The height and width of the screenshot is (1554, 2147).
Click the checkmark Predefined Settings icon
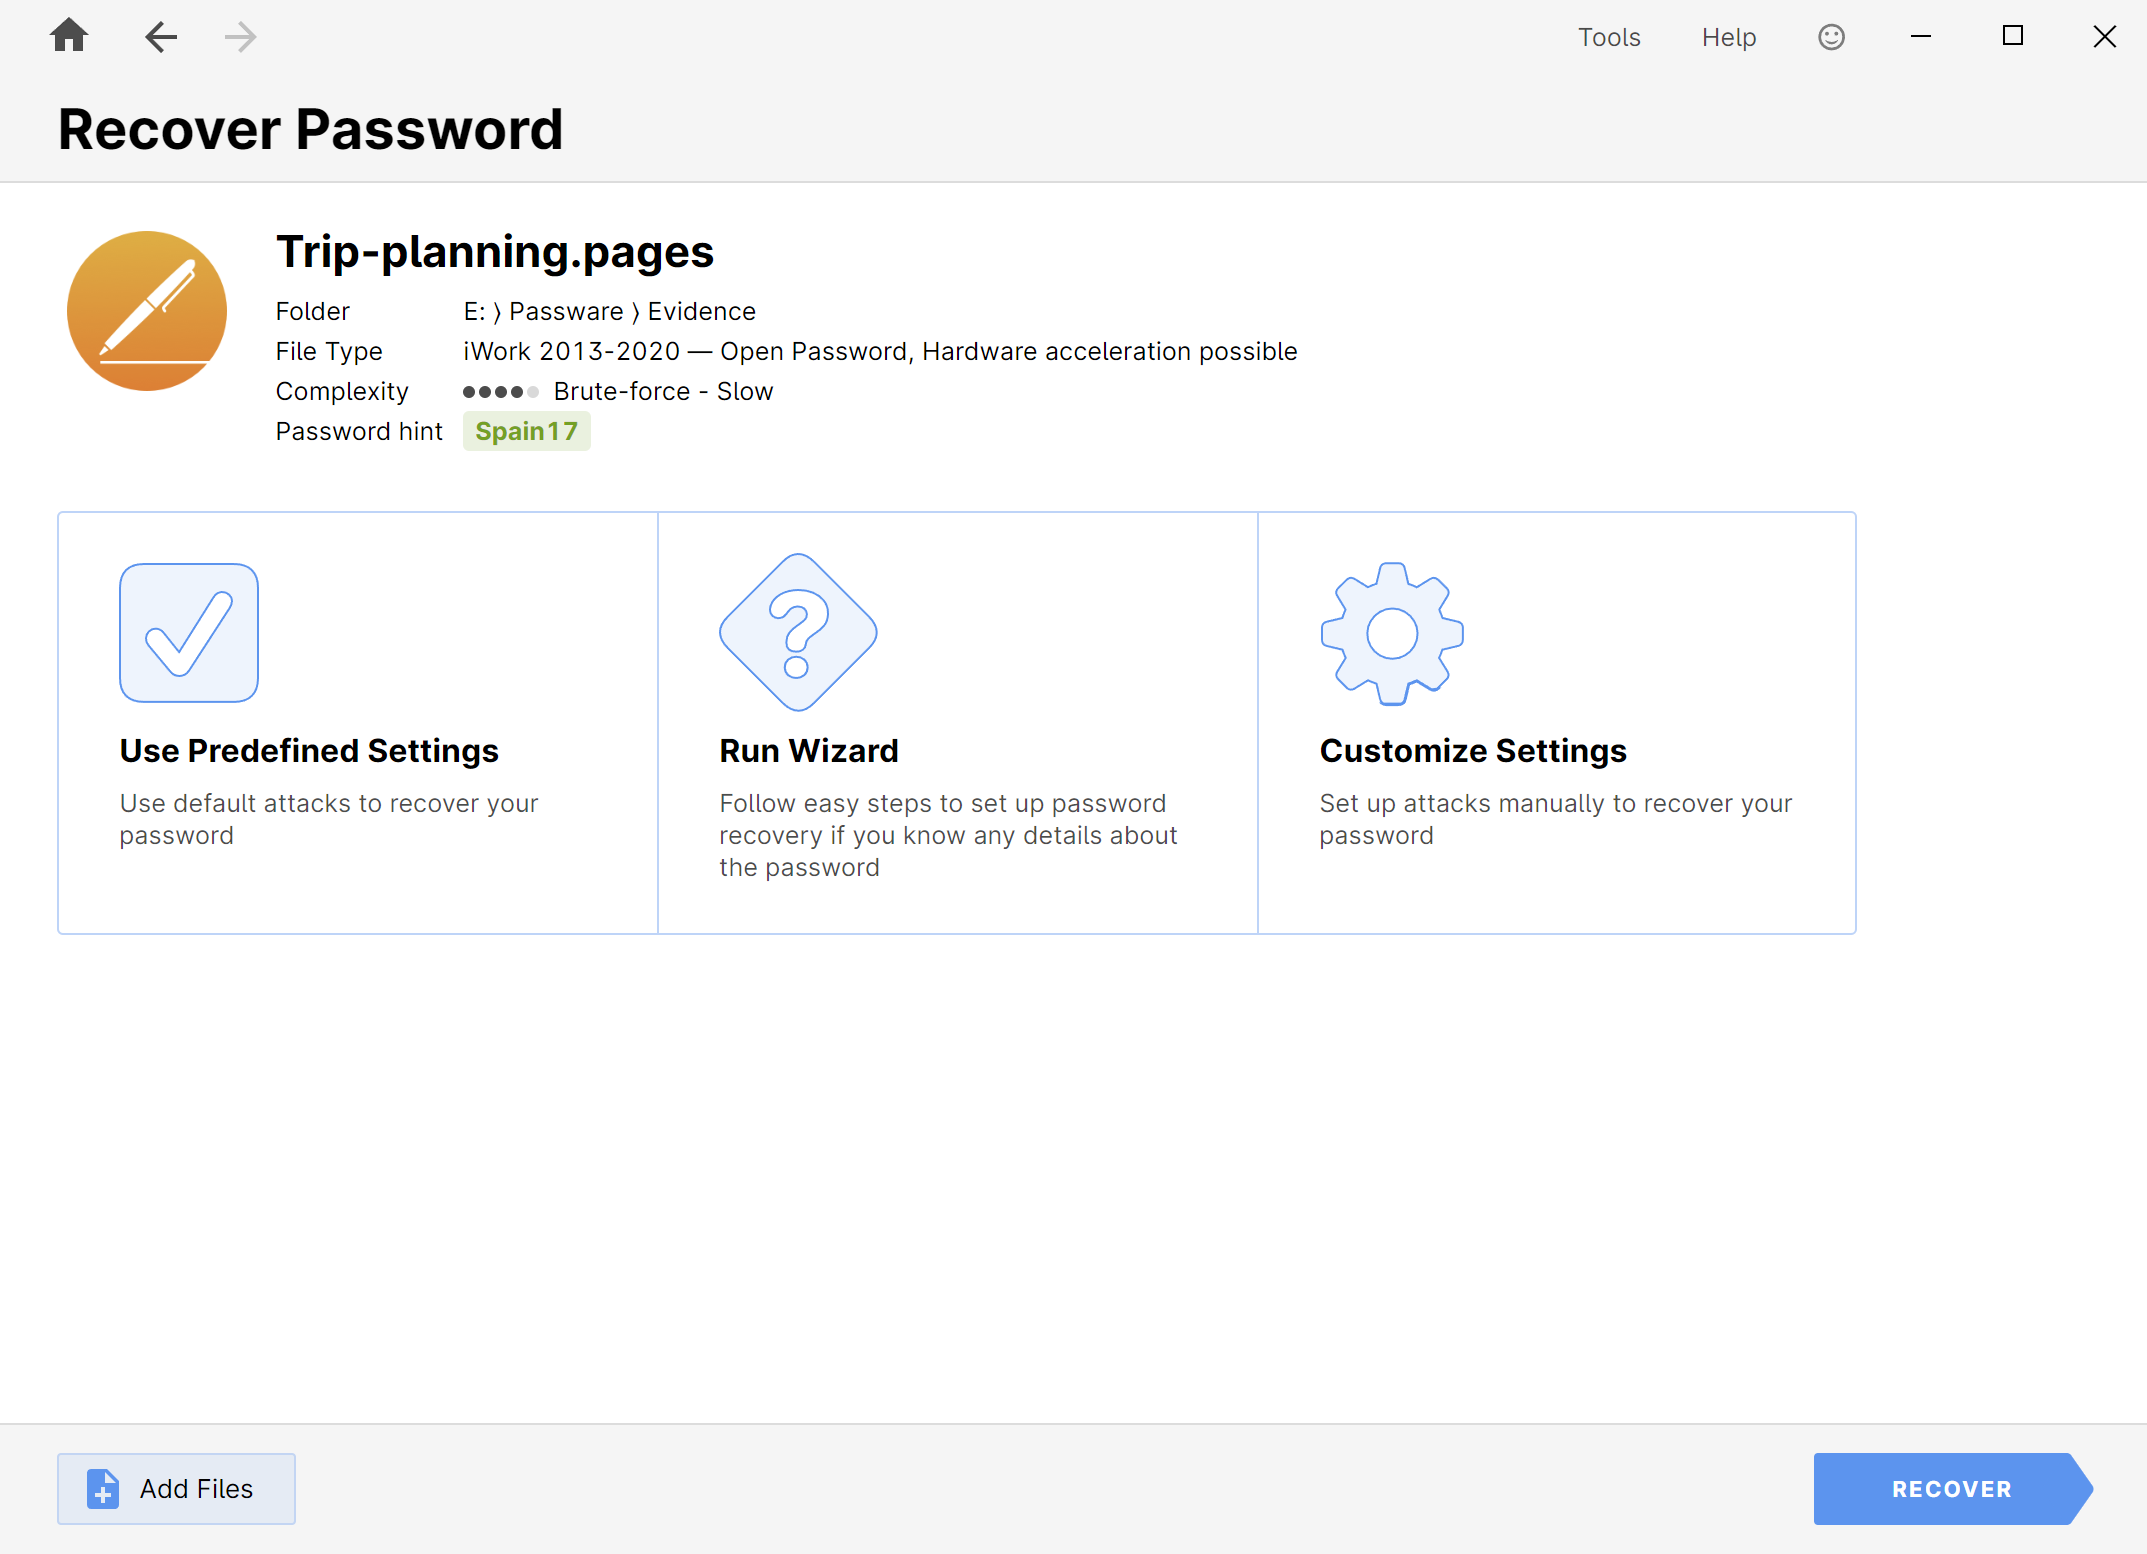(189, 632)
